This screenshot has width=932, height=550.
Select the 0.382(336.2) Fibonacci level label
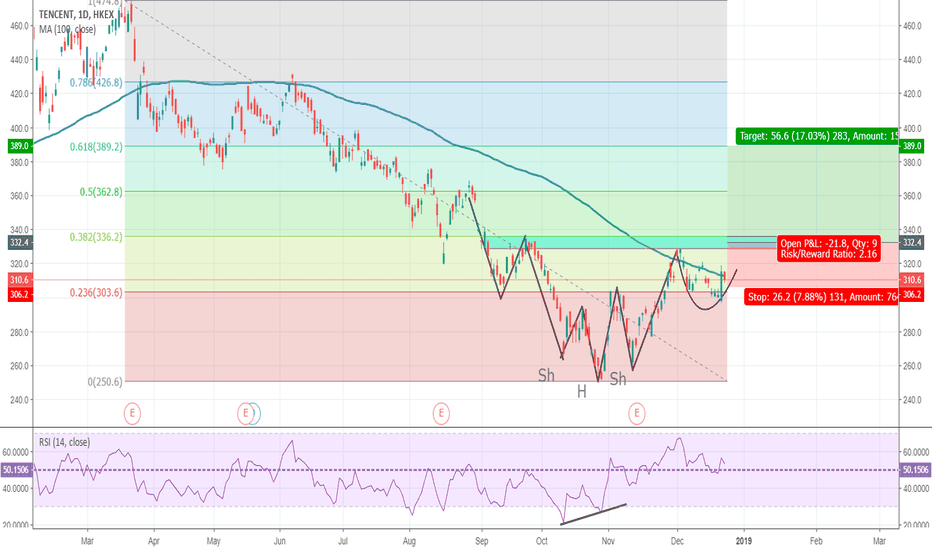click(96, 237)
